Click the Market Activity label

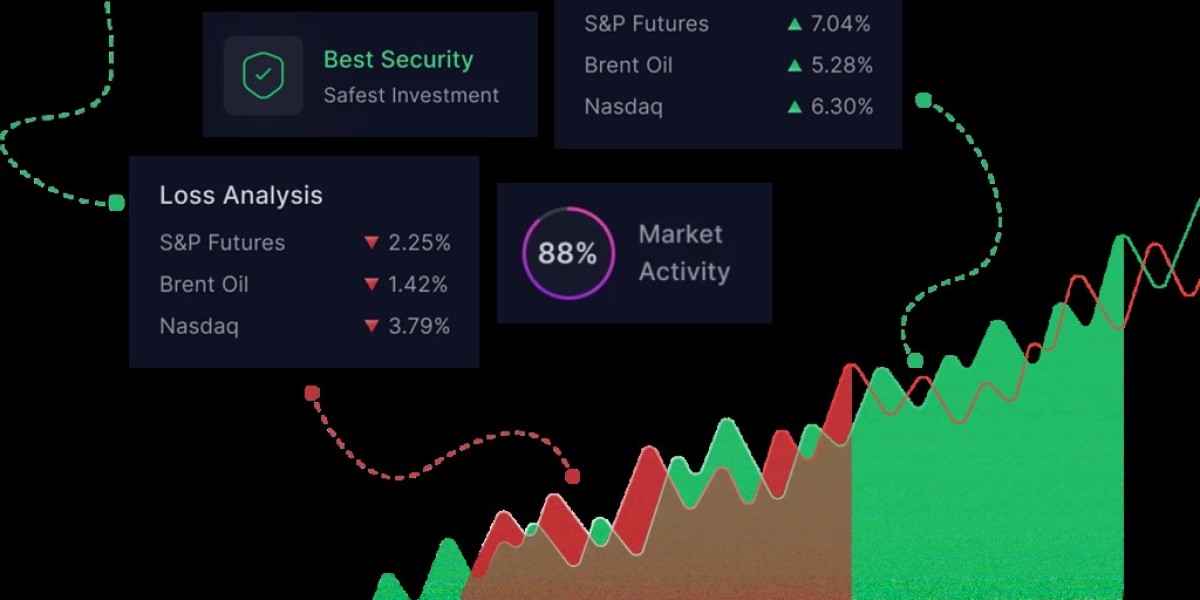pyautogui.click(x=684, y=253)
